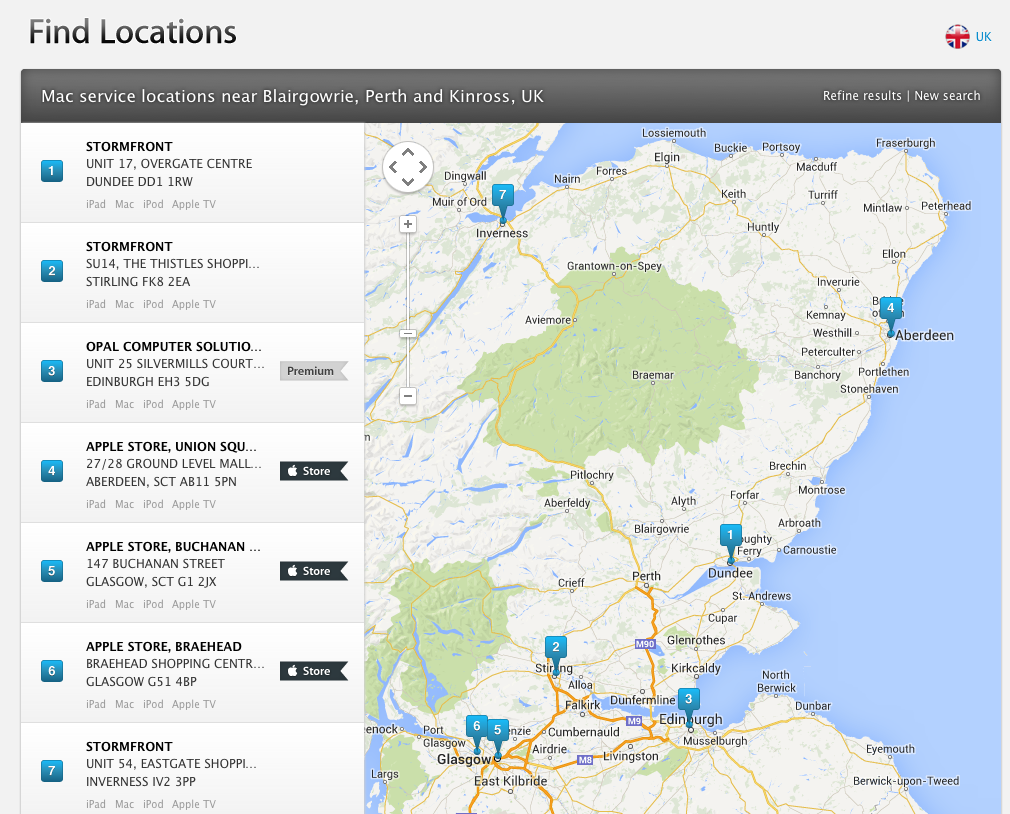Start a New search

947,95
